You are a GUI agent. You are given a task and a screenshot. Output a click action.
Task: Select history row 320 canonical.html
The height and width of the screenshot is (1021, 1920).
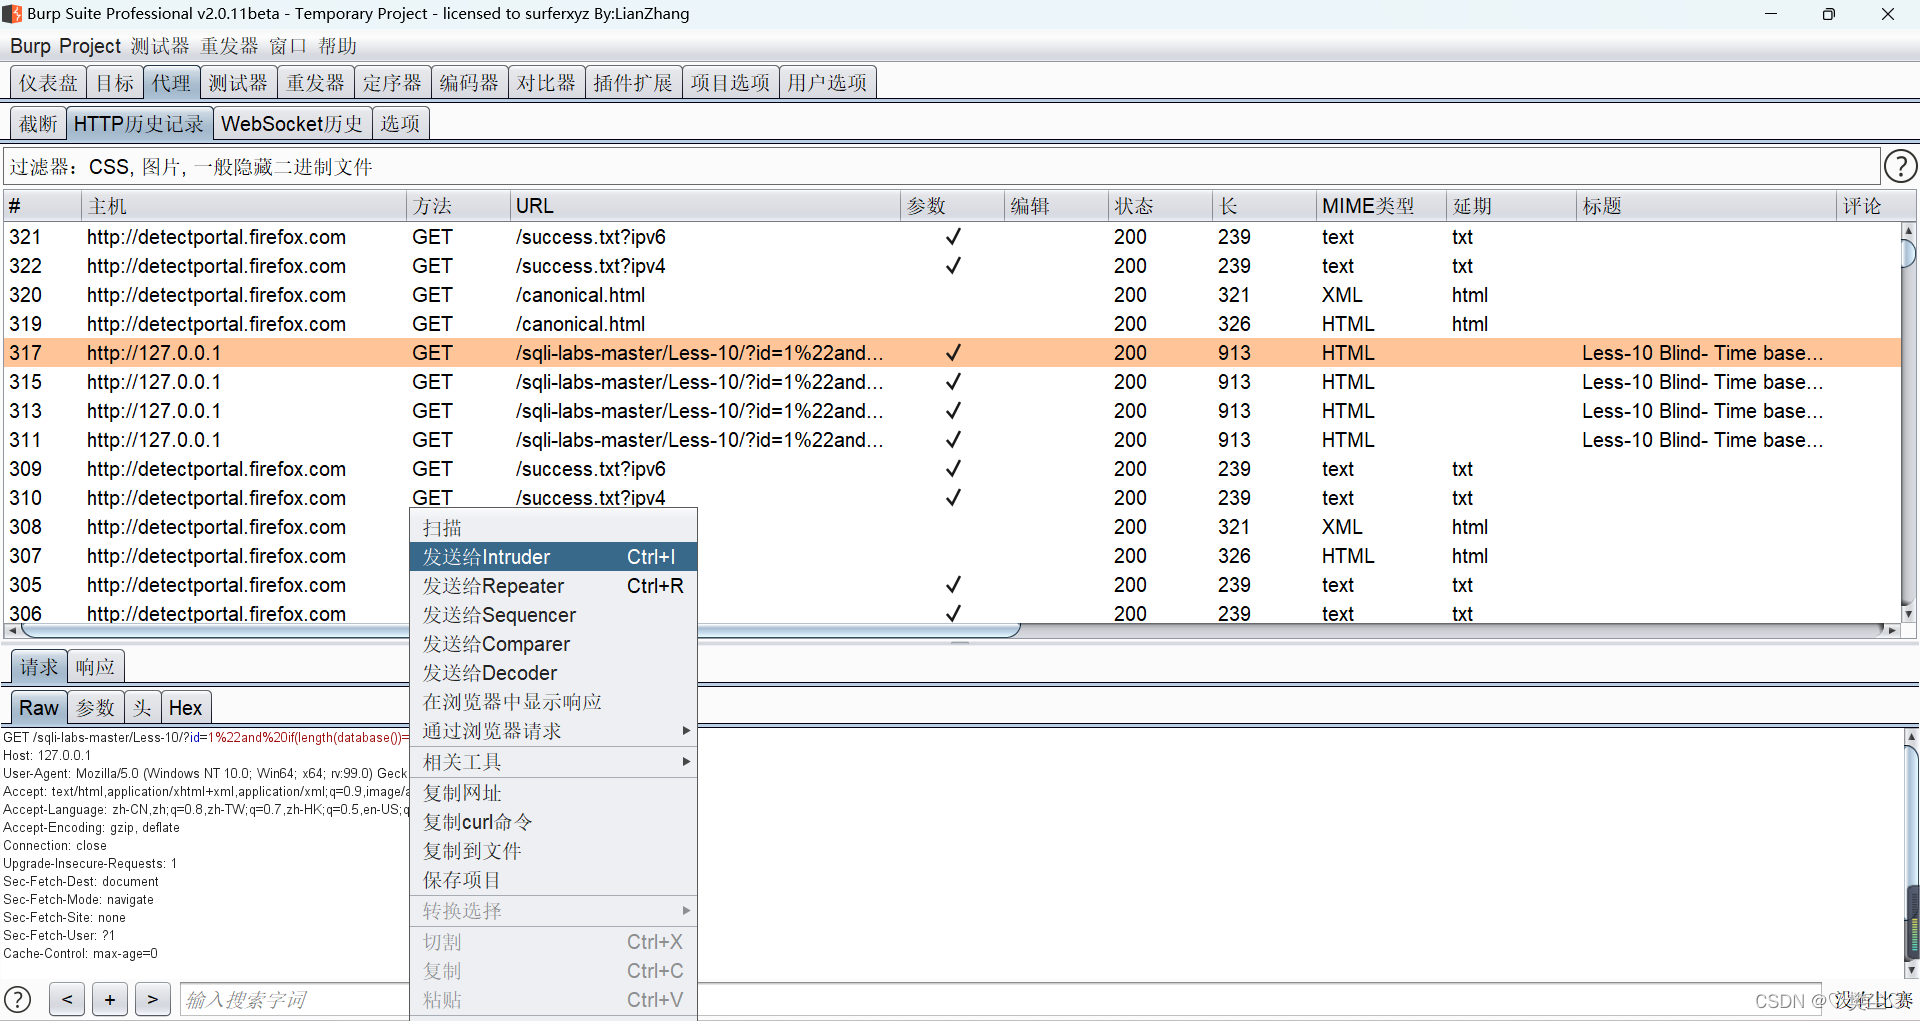point(952,295)
